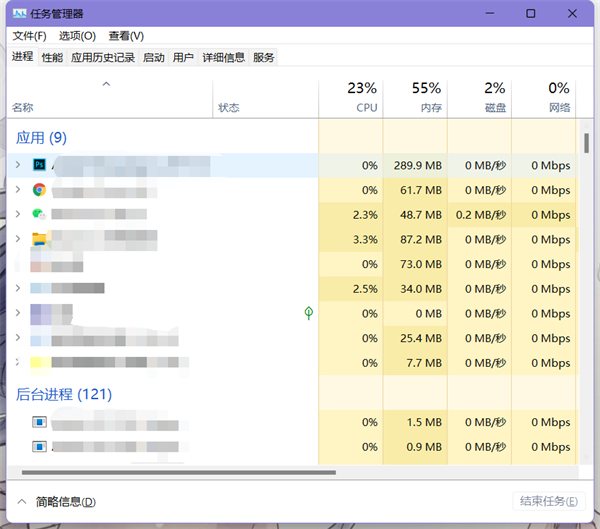Open the 查看(V) menu
The image size is (600, 529).
click(126, 36)
